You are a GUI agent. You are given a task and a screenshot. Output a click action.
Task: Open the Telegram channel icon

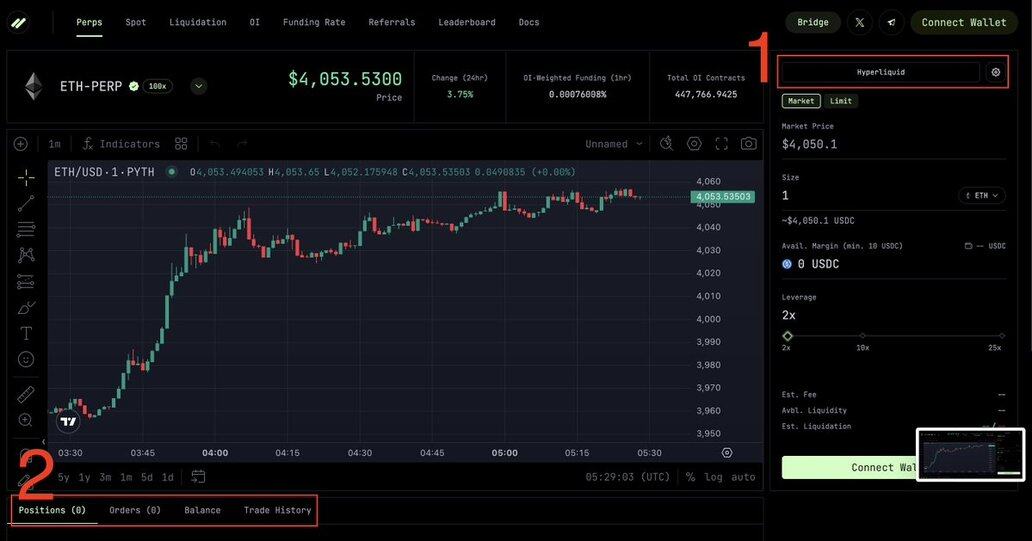[x=890, y=22]
